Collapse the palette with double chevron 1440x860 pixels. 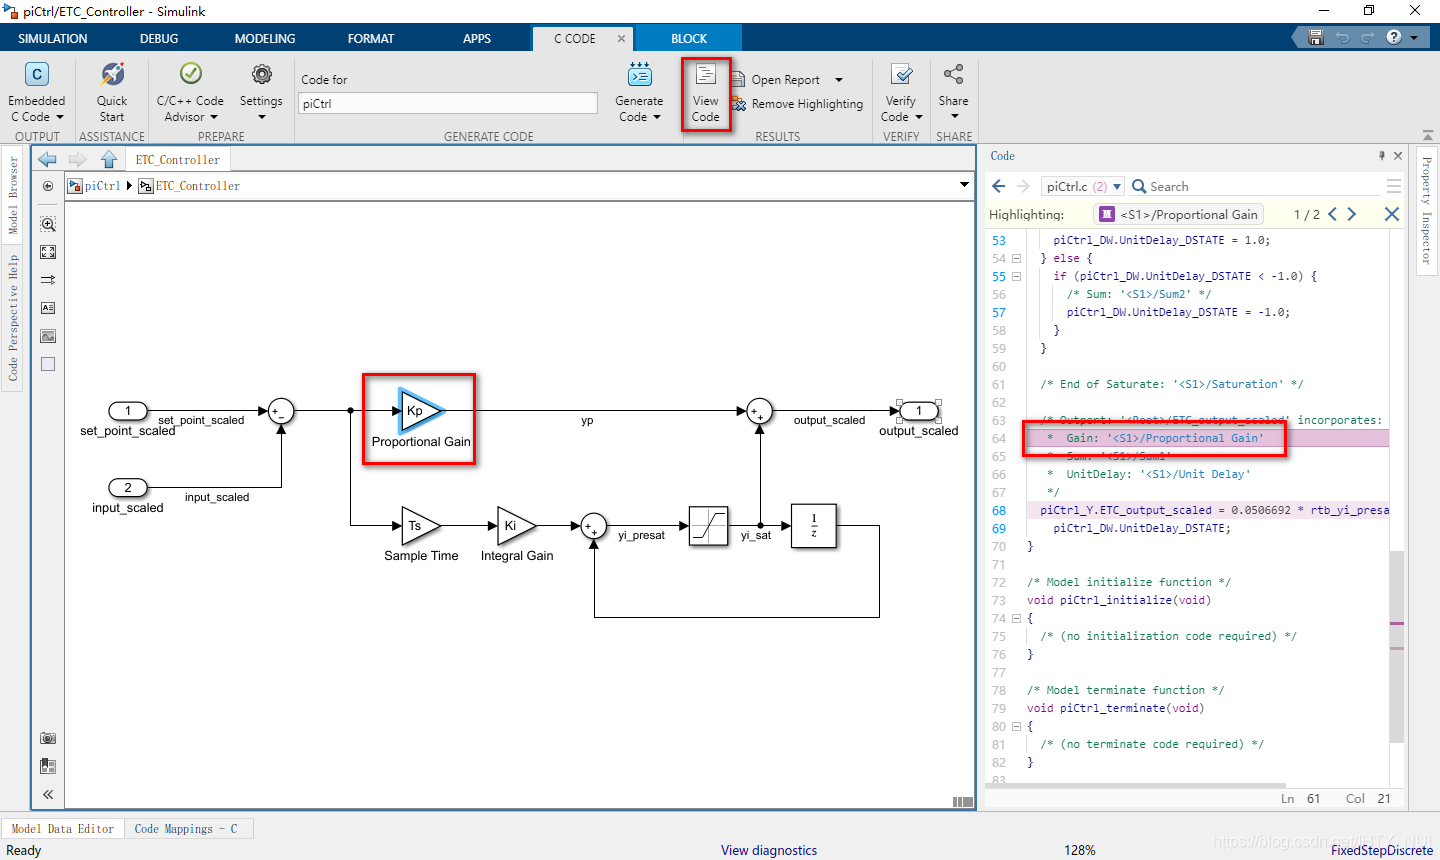click(x=48, y=794)
